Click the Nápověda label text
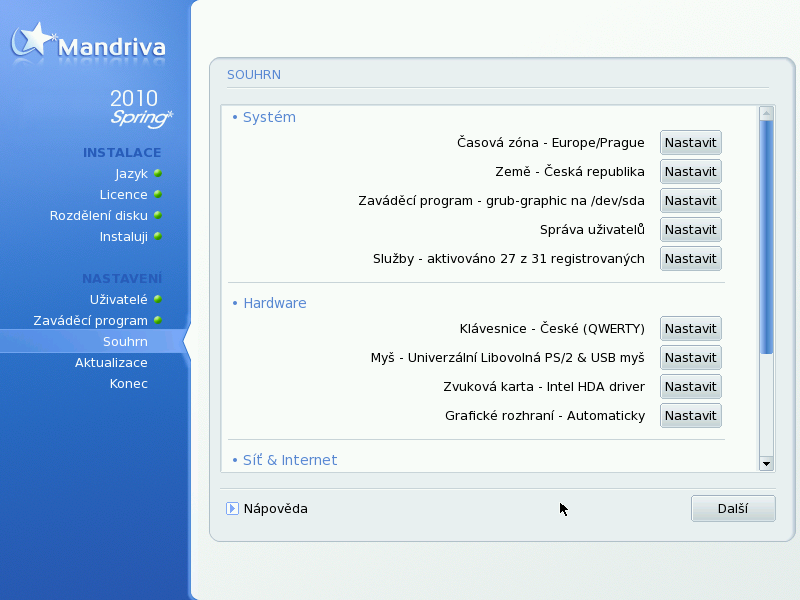The image size is (800, 600). pos(276,509)
